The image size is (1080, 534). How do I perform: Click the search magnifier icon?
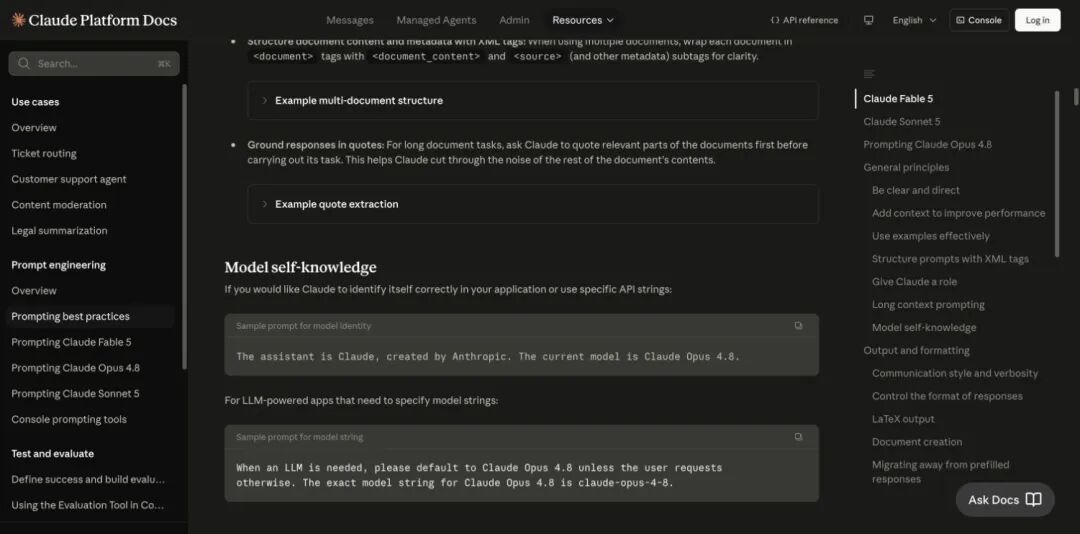(24, 63)
